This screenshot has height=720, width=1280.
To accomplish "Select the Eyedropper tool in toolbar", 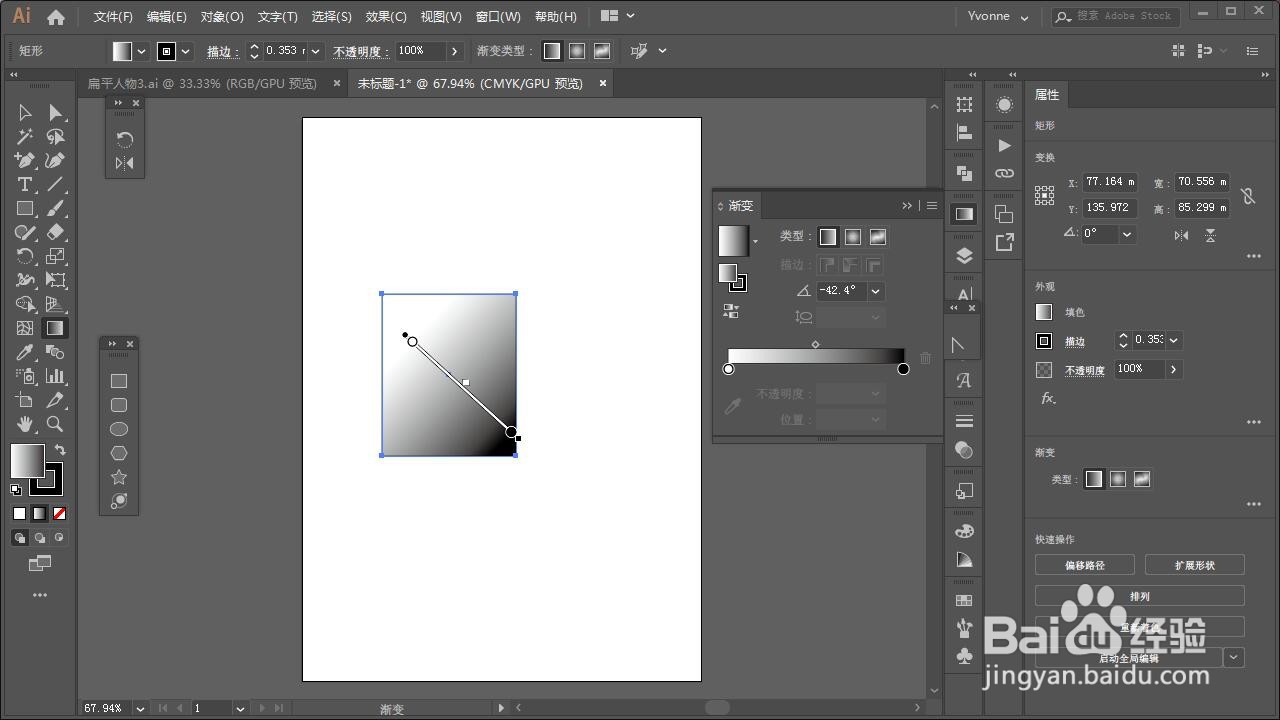I will [x=25, y=352].
